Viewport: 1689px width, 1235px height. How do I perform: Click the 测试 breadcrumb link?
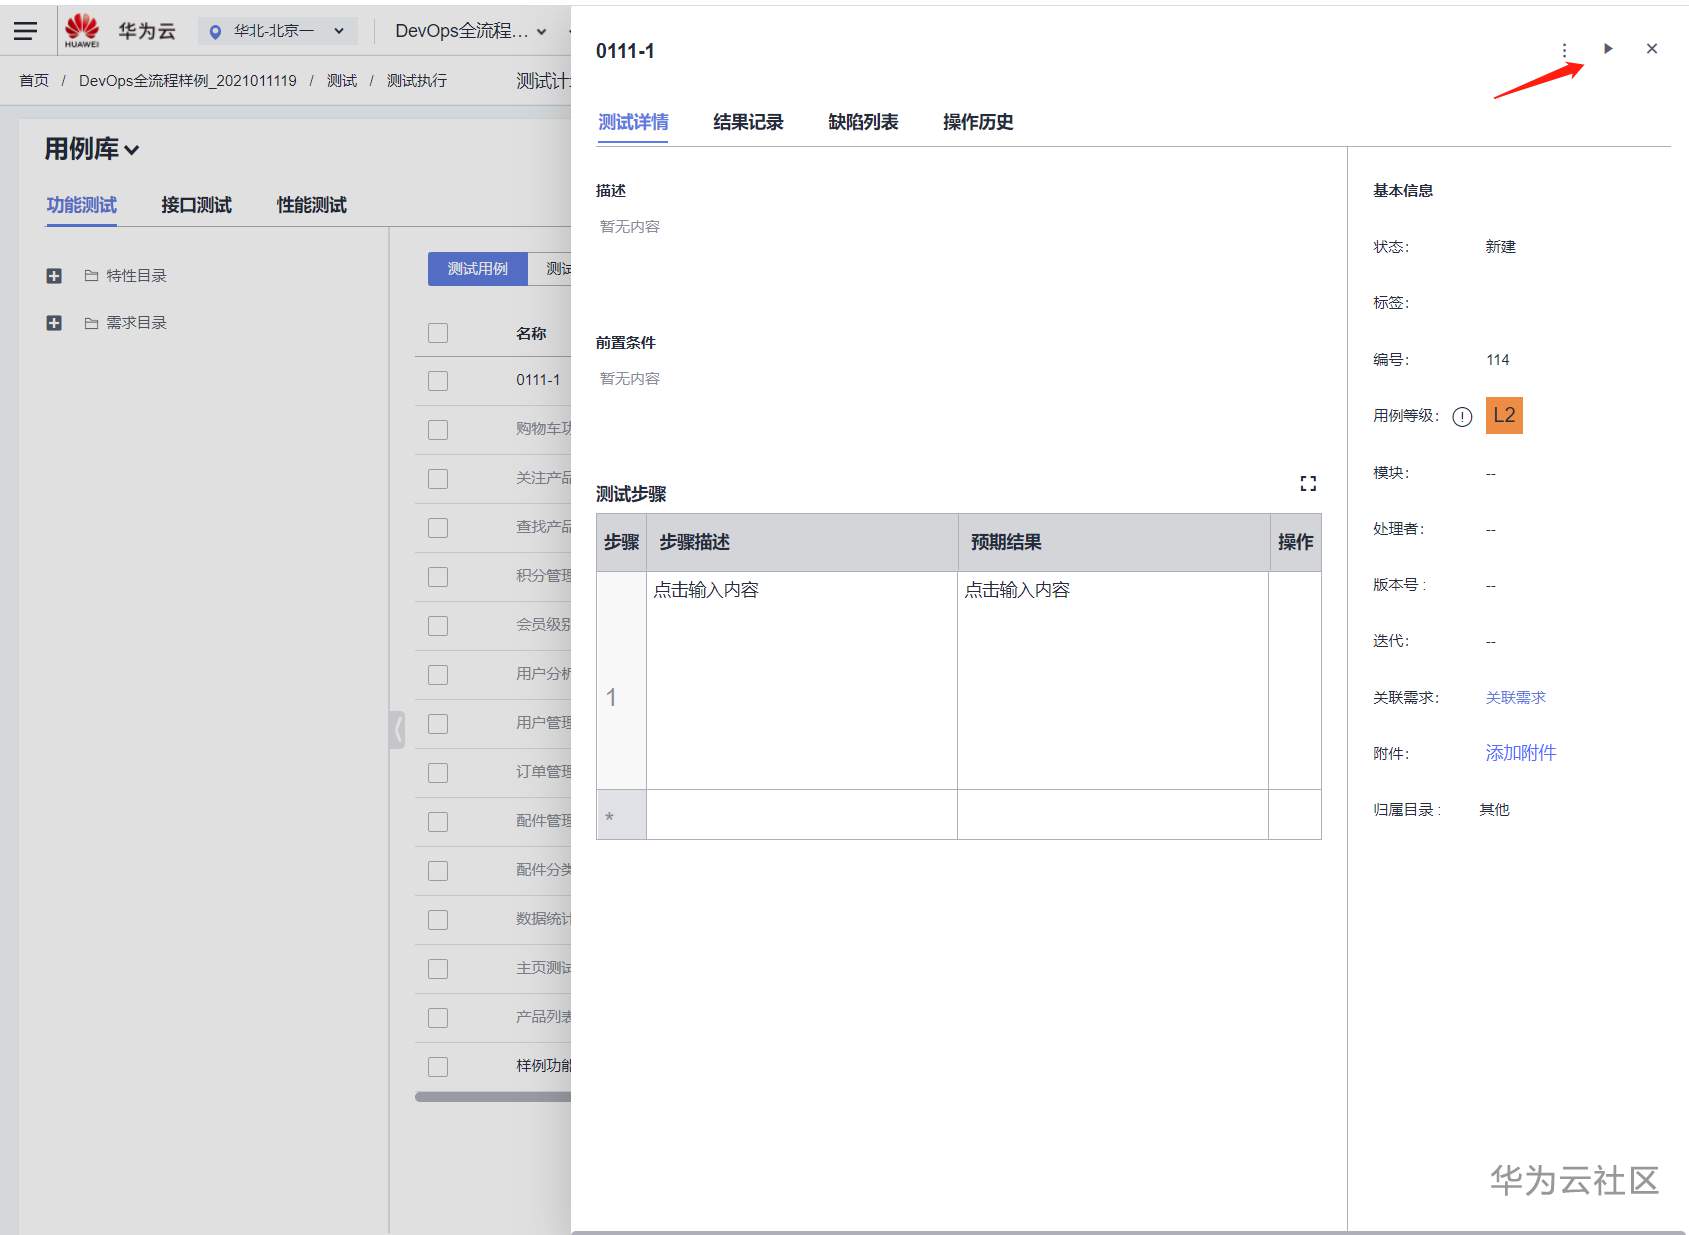pos(342,81)
